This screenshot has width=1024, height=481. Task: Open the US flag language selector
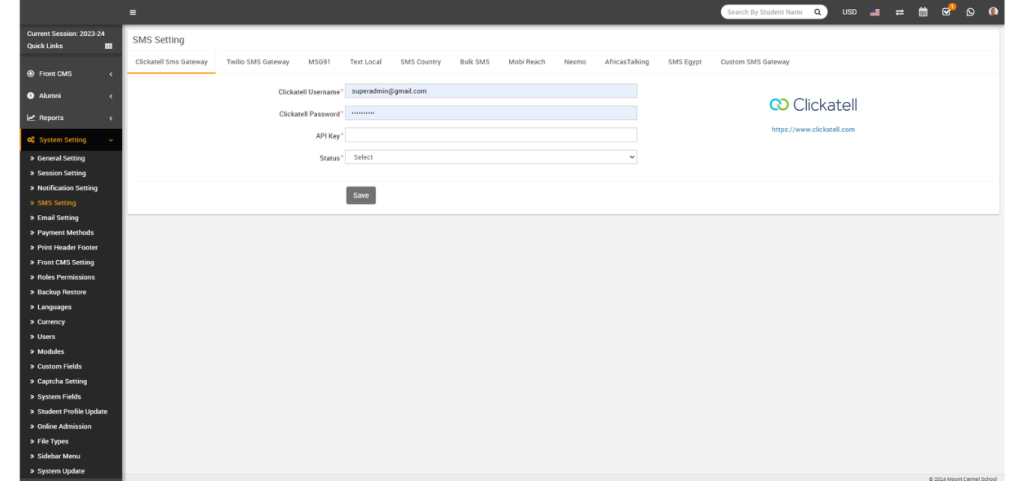pyautogui.click(x=875, y=12)
